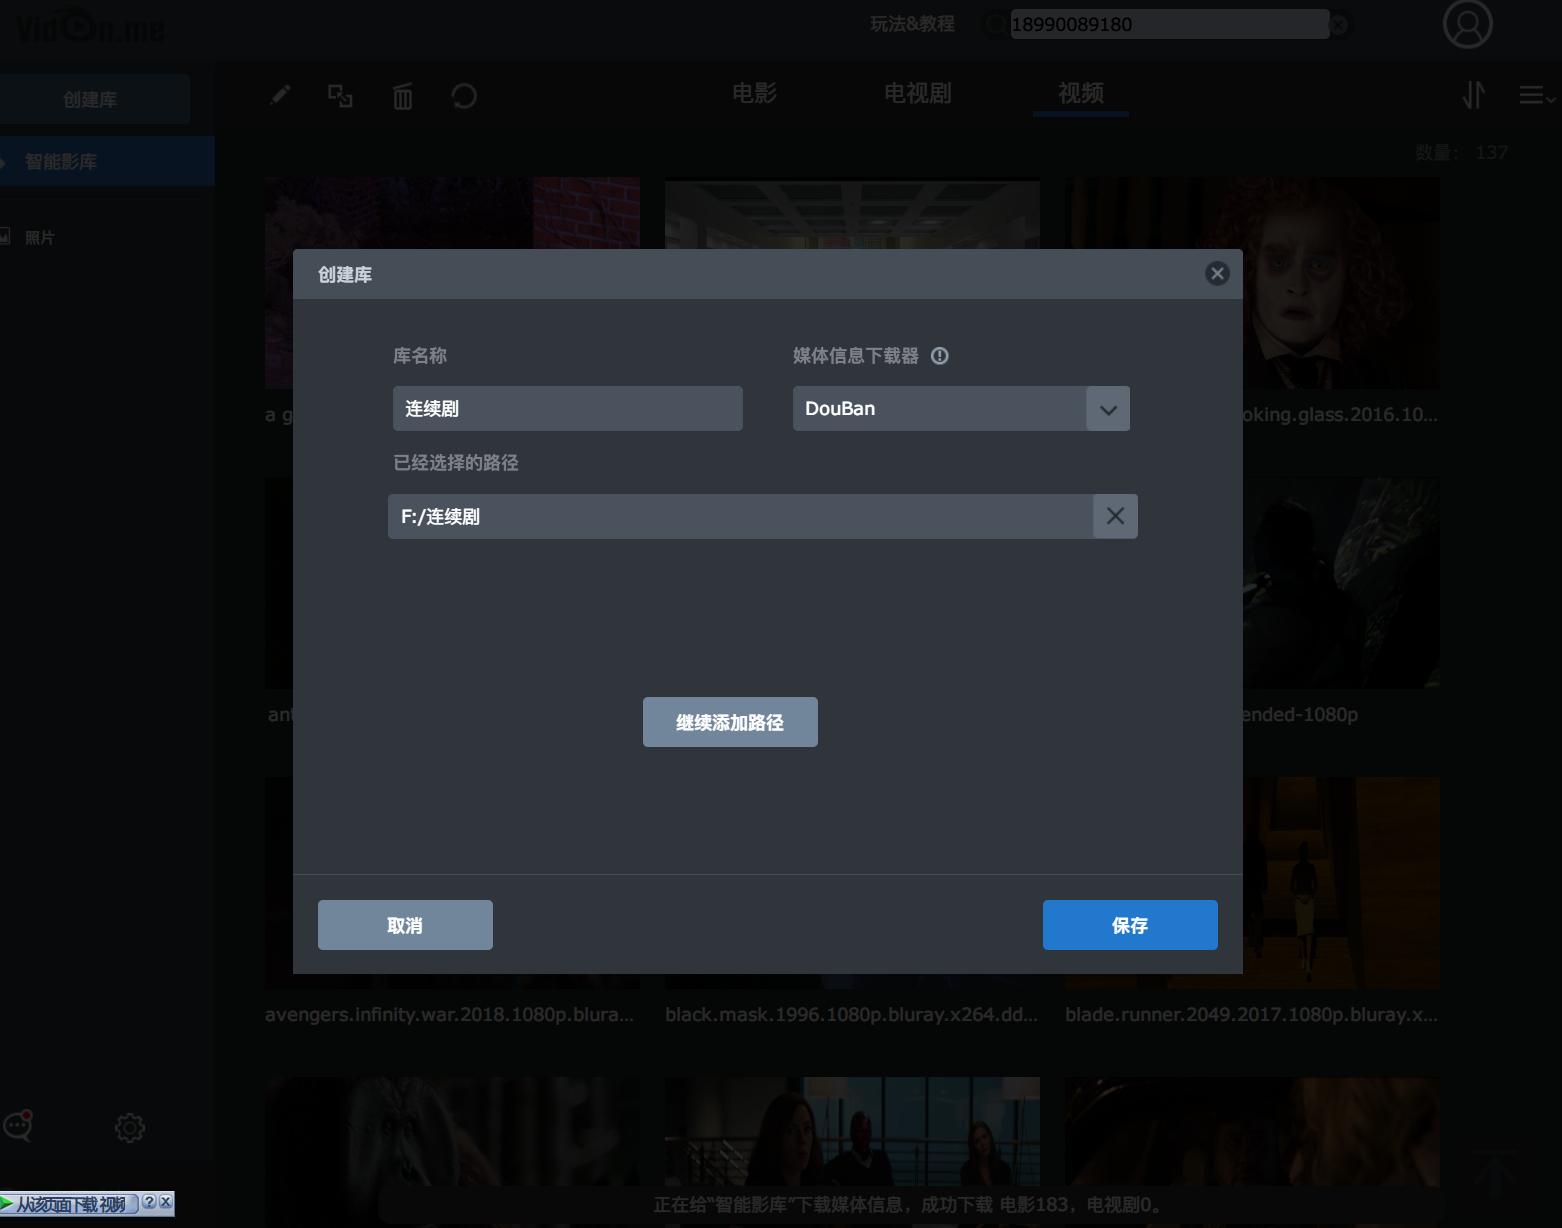The image size is (1562, 1228).
Task: Click the search box containing 18990089180
Action: (1169, 24)
